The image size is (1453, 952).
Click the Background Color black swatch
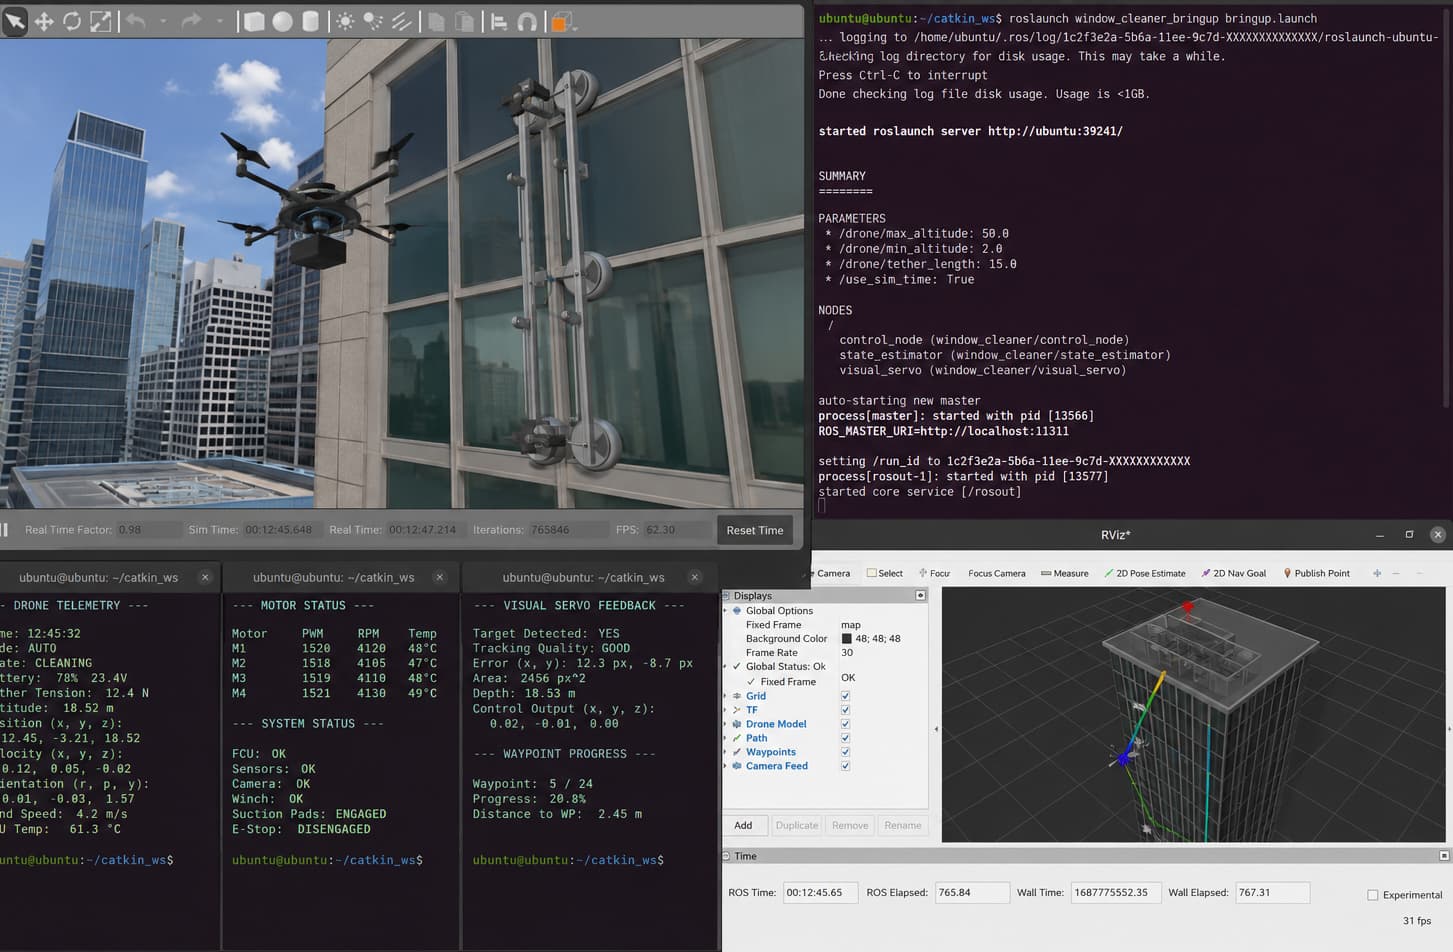coord(847,639)
